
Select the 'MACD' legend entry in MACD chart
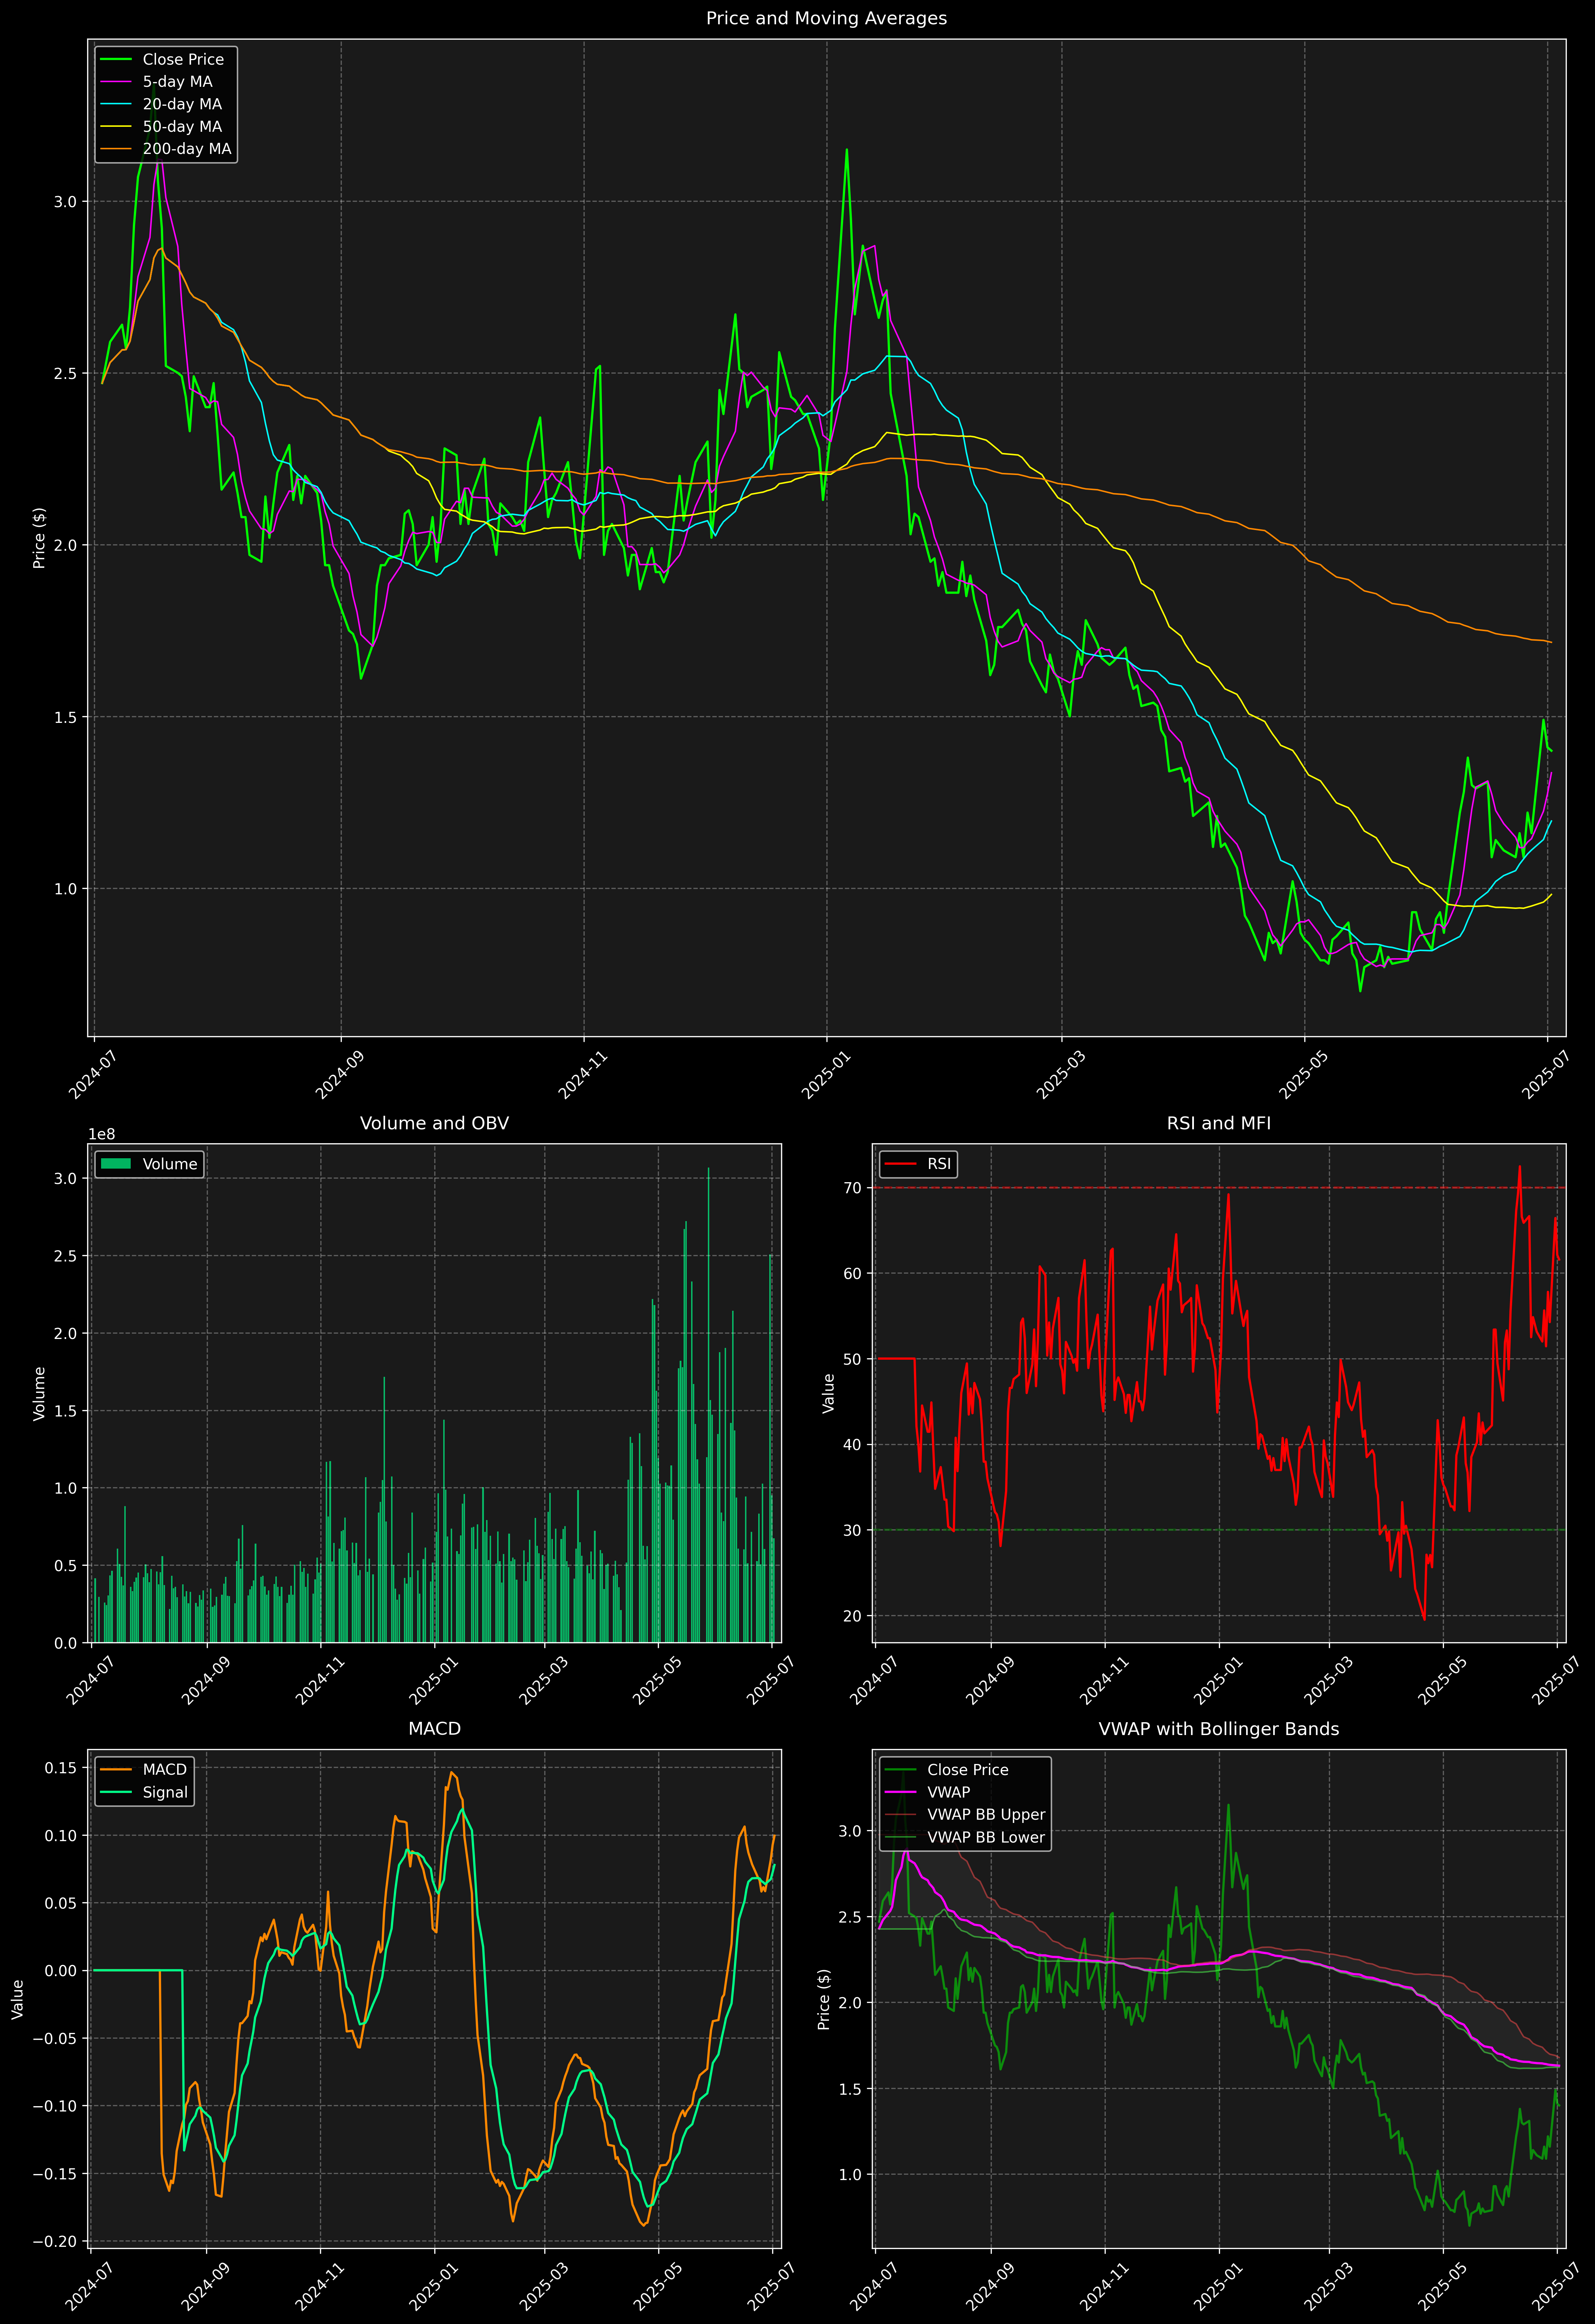click(x=165, y=1770)
